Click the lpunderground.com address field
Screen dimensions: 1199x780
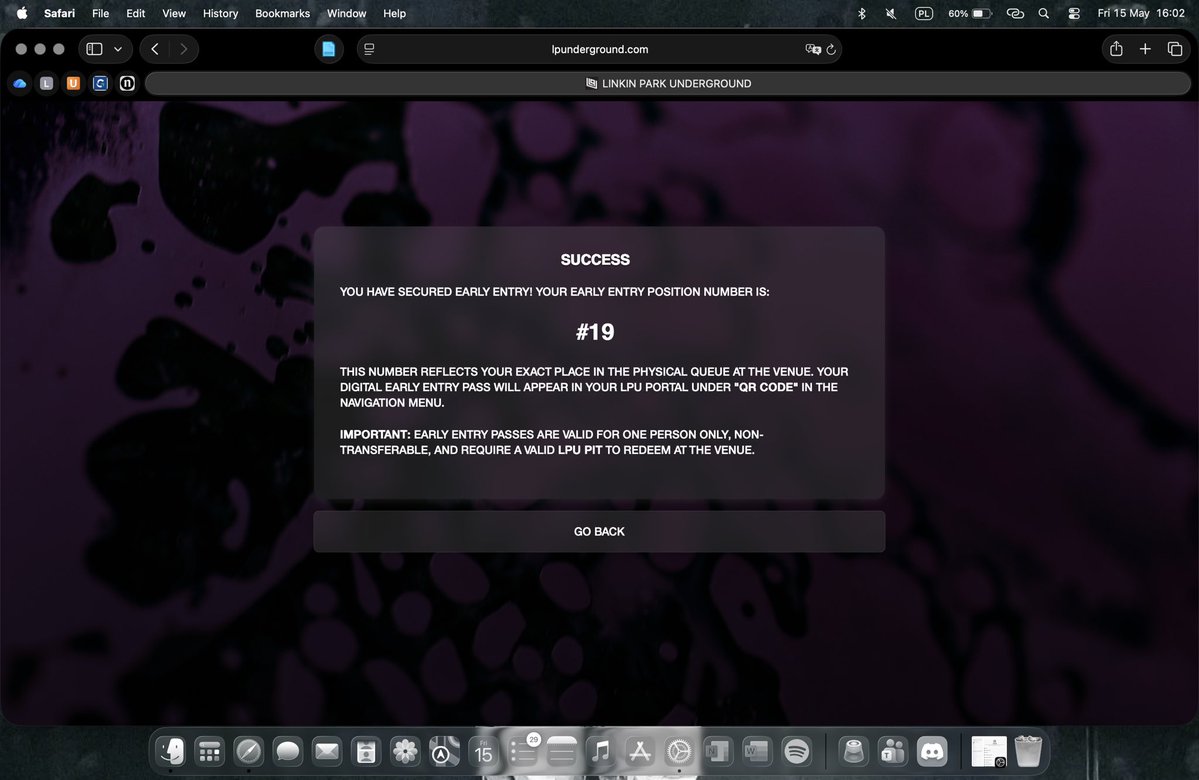click(x=600, y=49)
